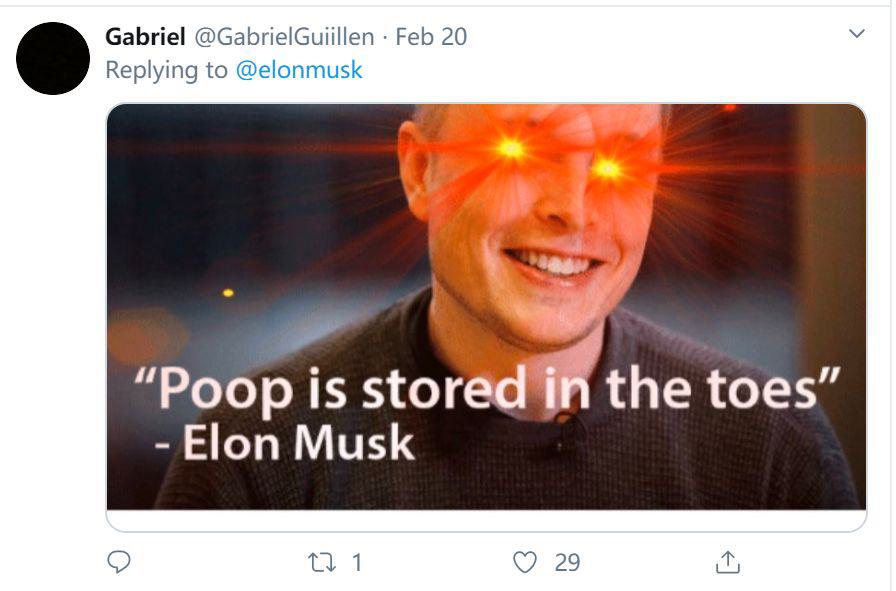Open the tweet via Feb 20 timestamp
This screenshot has width=896, height=591.
431,37
